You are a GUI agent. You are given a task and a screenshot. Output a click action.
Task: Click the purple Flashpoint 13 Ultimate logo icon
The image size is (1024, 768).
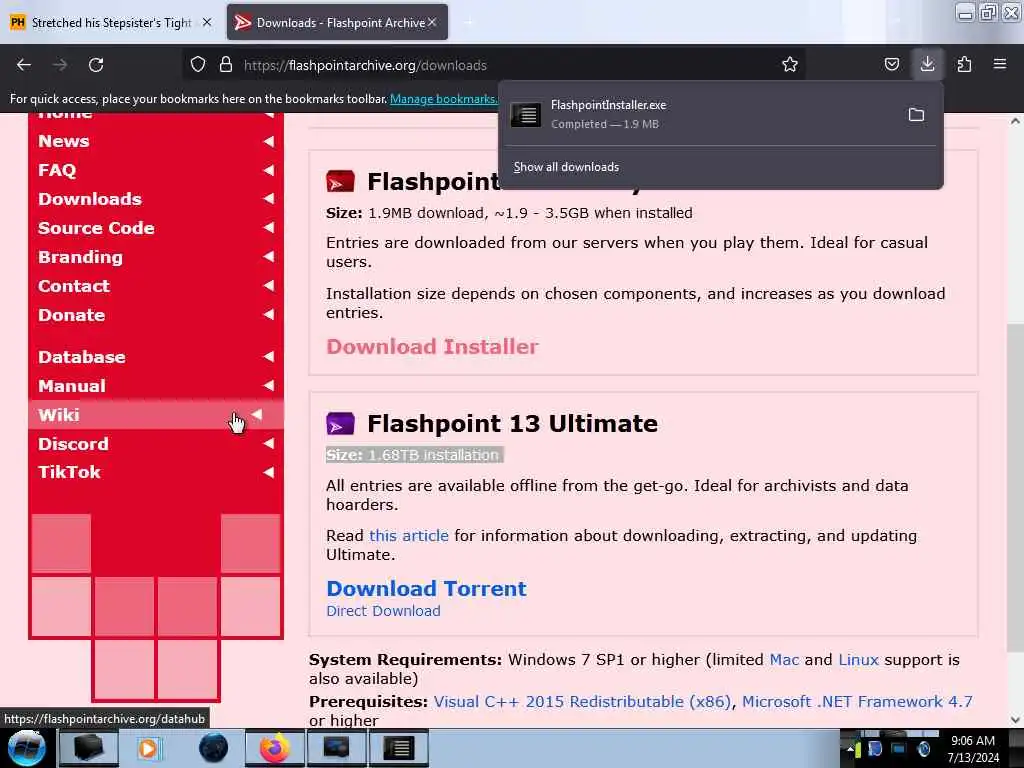[x=340, y=423]
